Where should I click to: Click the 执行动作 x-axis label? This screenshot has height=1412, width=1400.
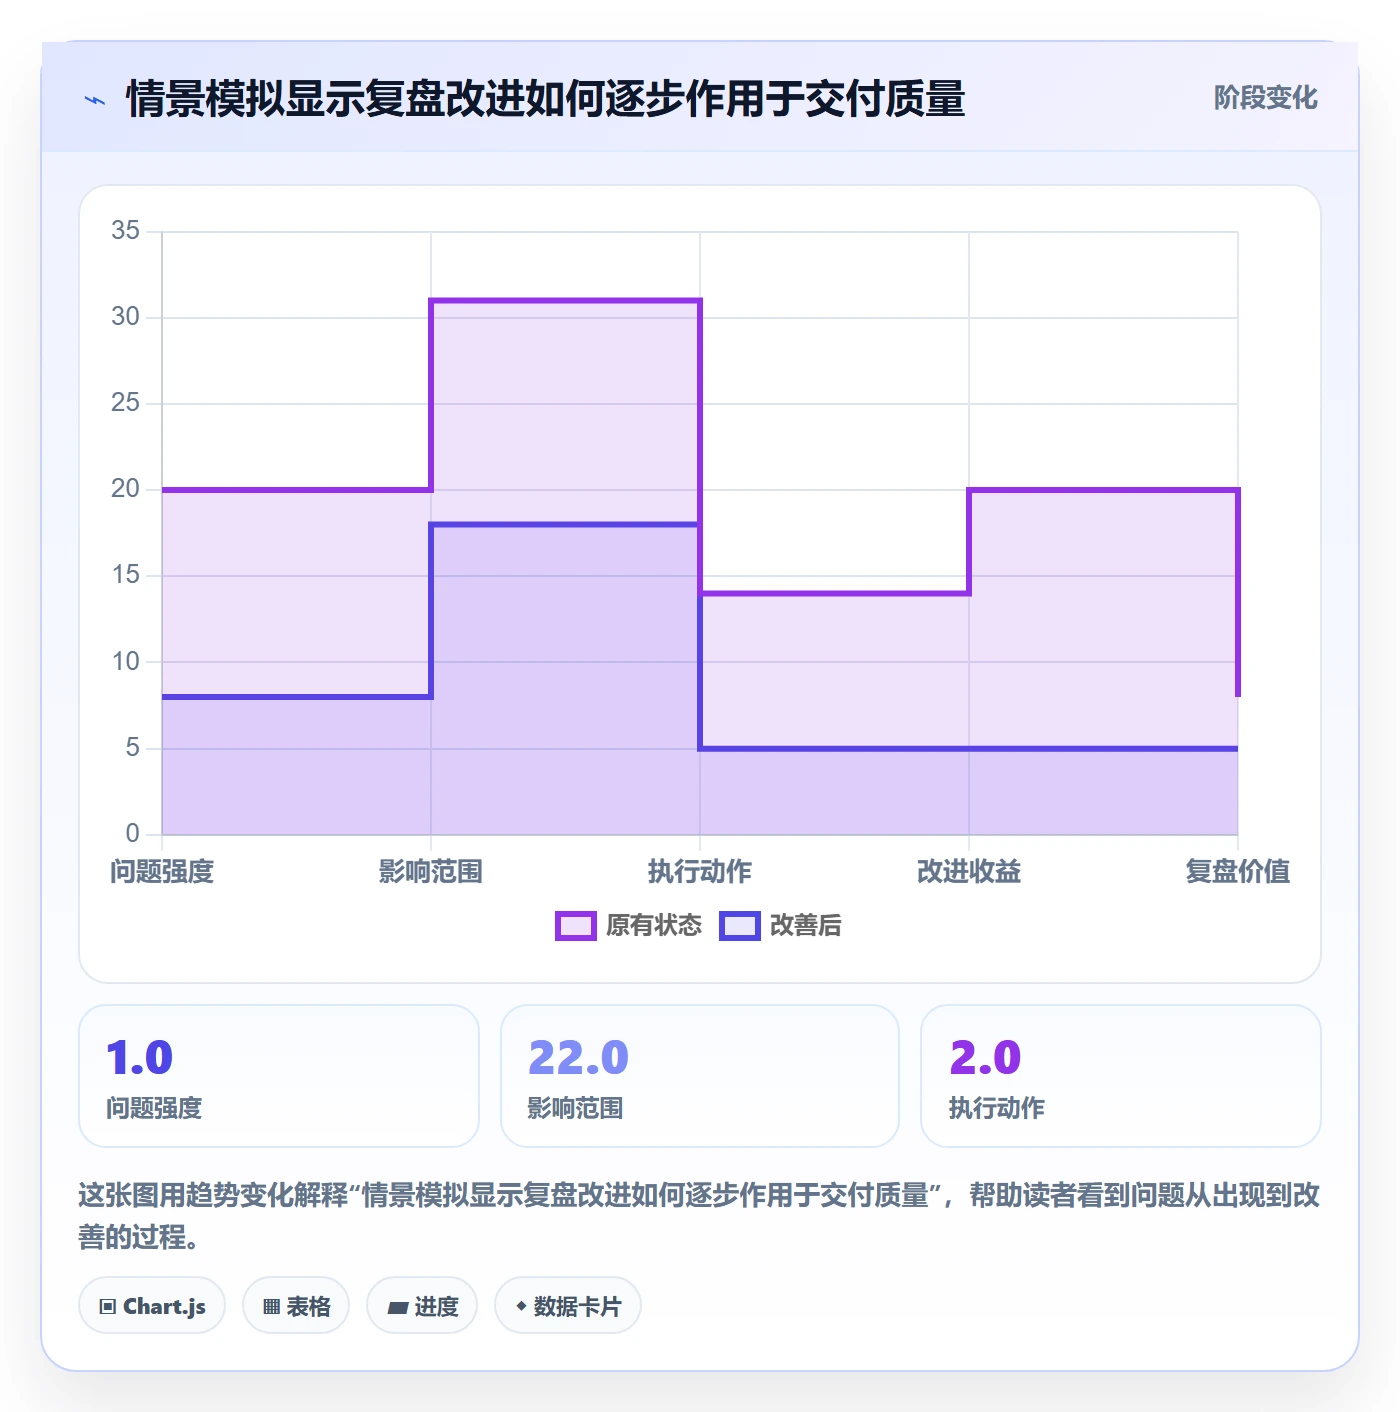coord(700,872)
